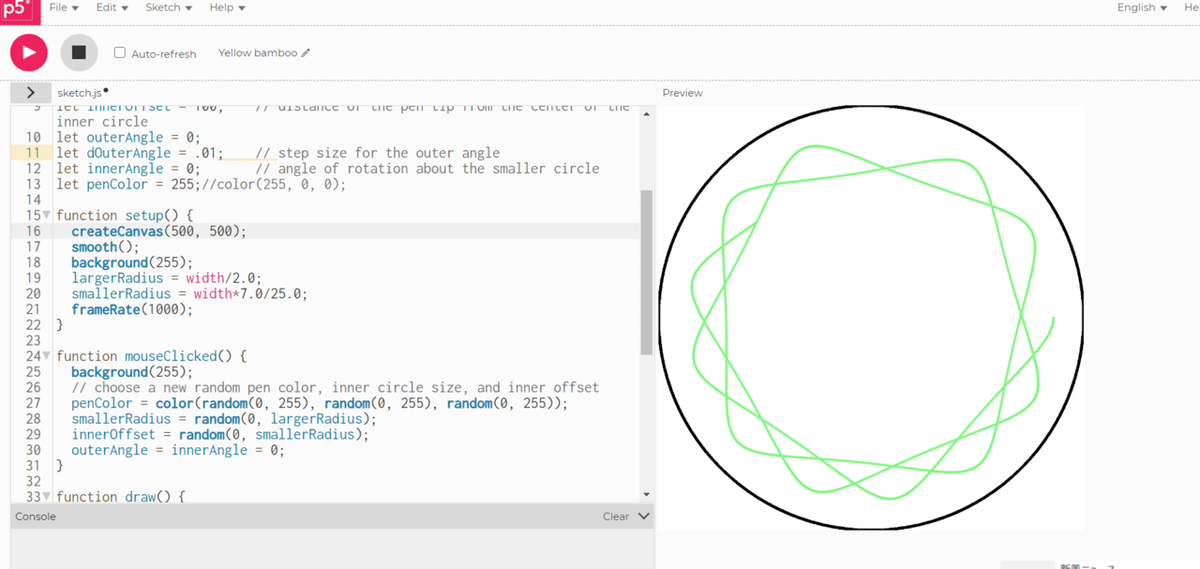Expand the sidebar file list arrow
1200x569 pixels.
click(x=30, y=92)
